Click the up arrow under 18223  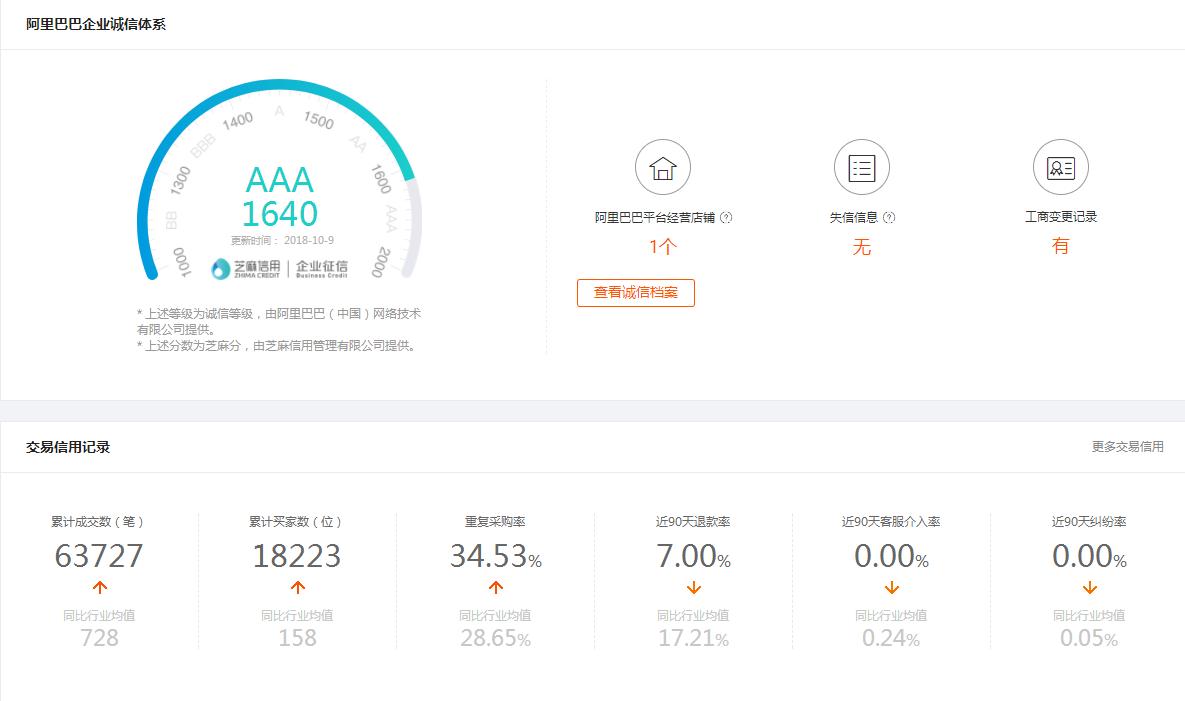(x=297, y=587)
